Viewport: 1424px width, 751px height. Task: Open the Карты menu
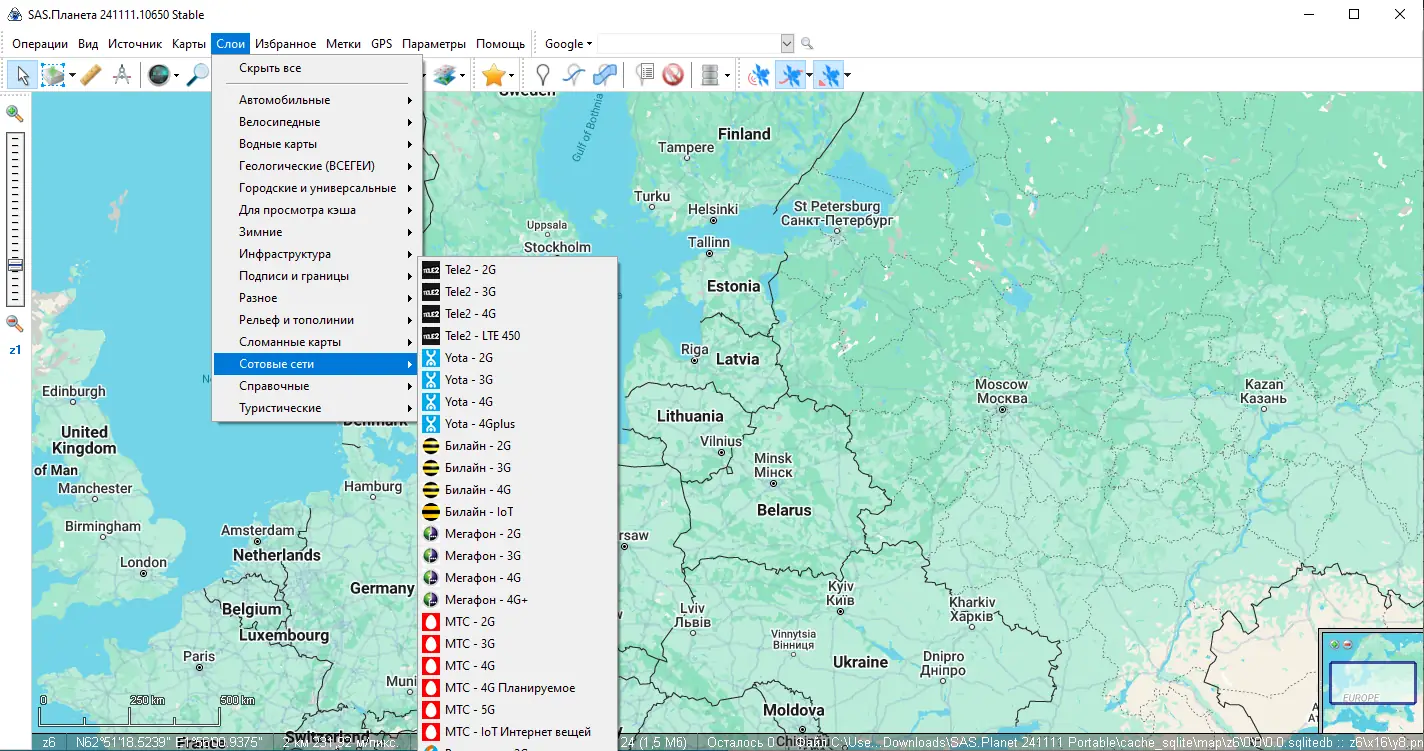(188, 44)
